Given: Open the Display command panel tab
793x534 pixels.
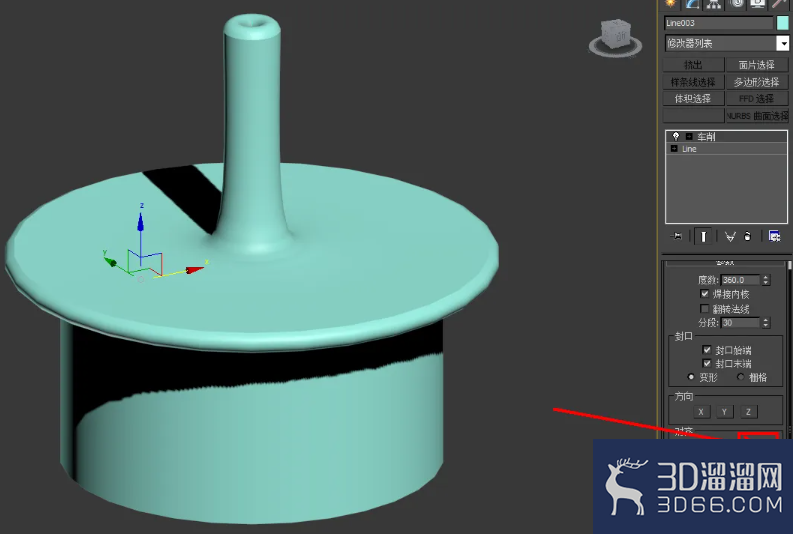Looking at the screenshot, I should click(x=758, y=4).
